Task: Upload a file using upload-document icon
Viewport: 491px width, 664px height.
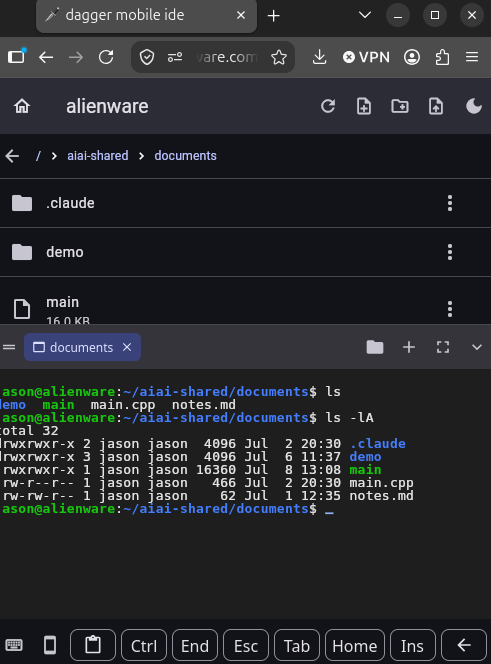Action: coord(436,106)
